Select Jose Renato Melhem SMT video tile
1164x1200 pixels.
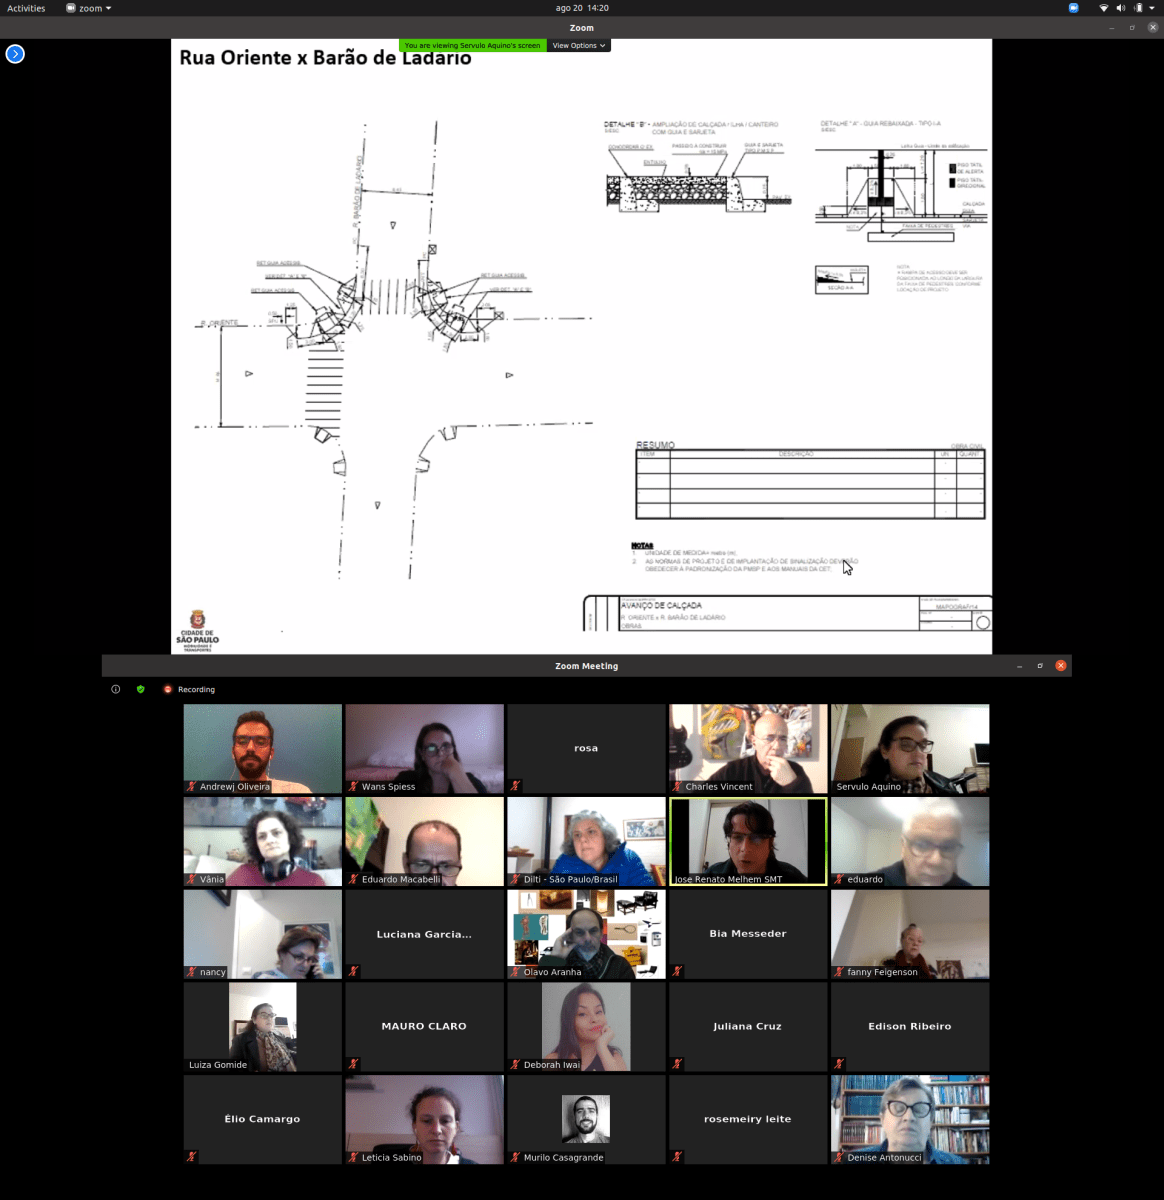pyautogui.click(x=748, y=840)
